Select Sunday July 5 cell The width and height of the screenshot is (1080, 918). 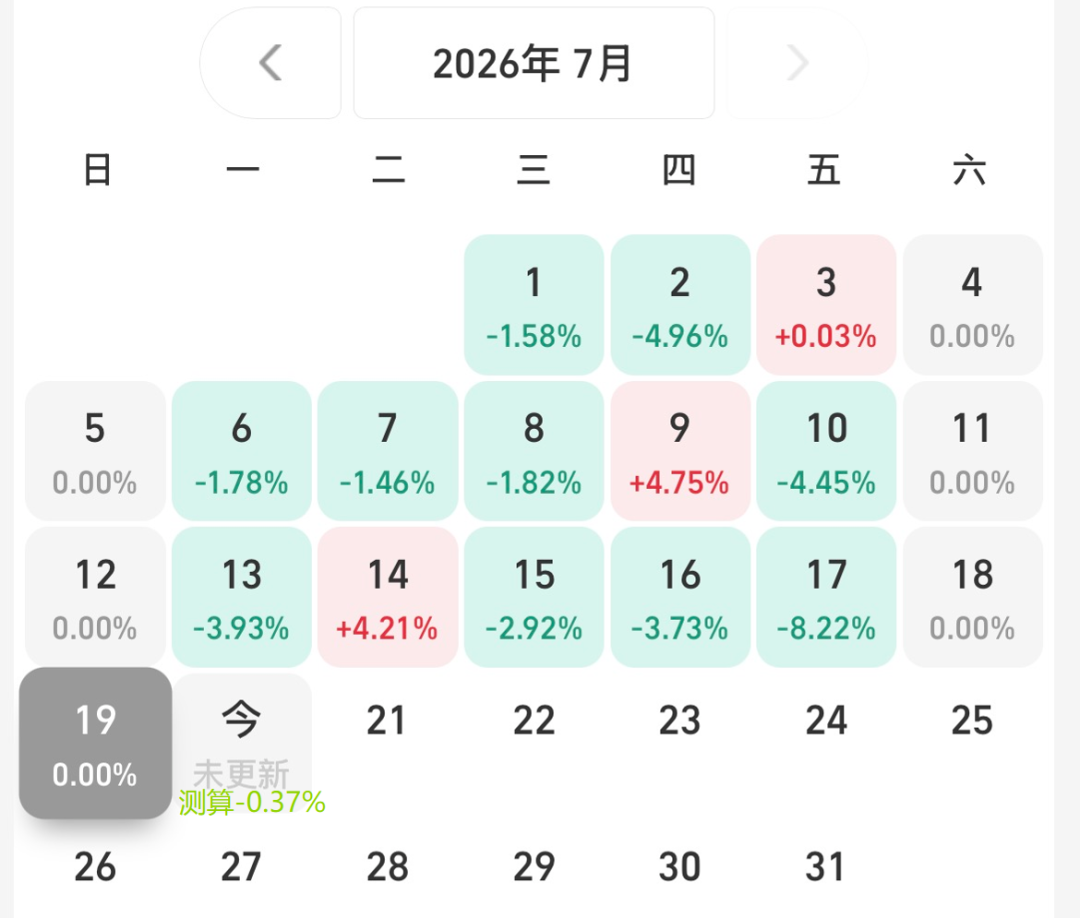click(x=95, y=451)
